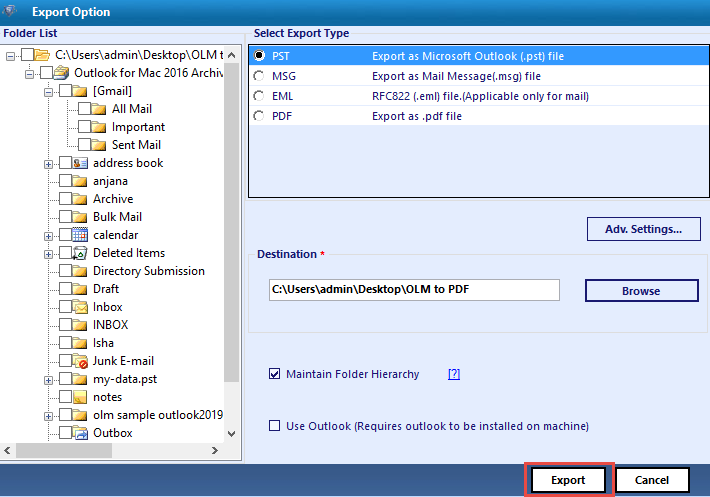Click the Junk E-mail folder icon

coord(81,361)
